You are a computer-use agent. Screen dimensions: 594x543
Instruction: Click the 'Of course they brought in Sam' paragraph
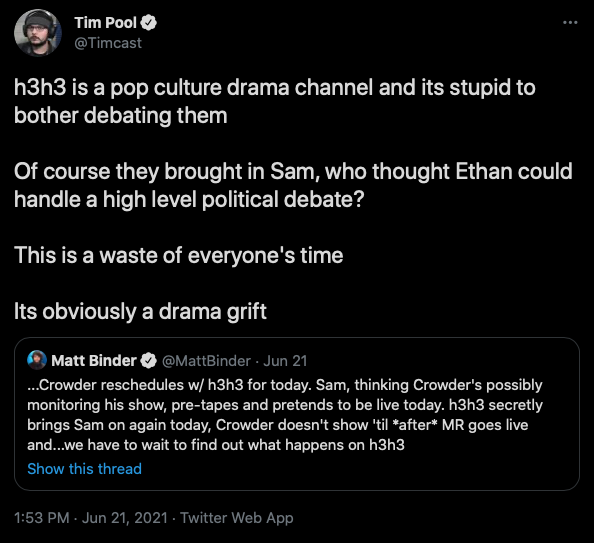tap(293, 185)
